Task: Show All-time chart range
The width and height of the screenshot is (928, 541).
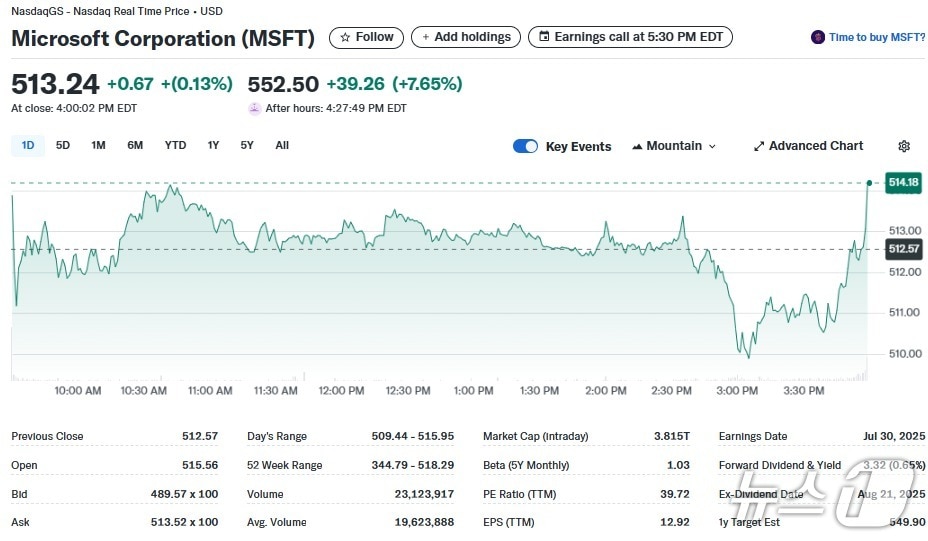Action: 282,145
